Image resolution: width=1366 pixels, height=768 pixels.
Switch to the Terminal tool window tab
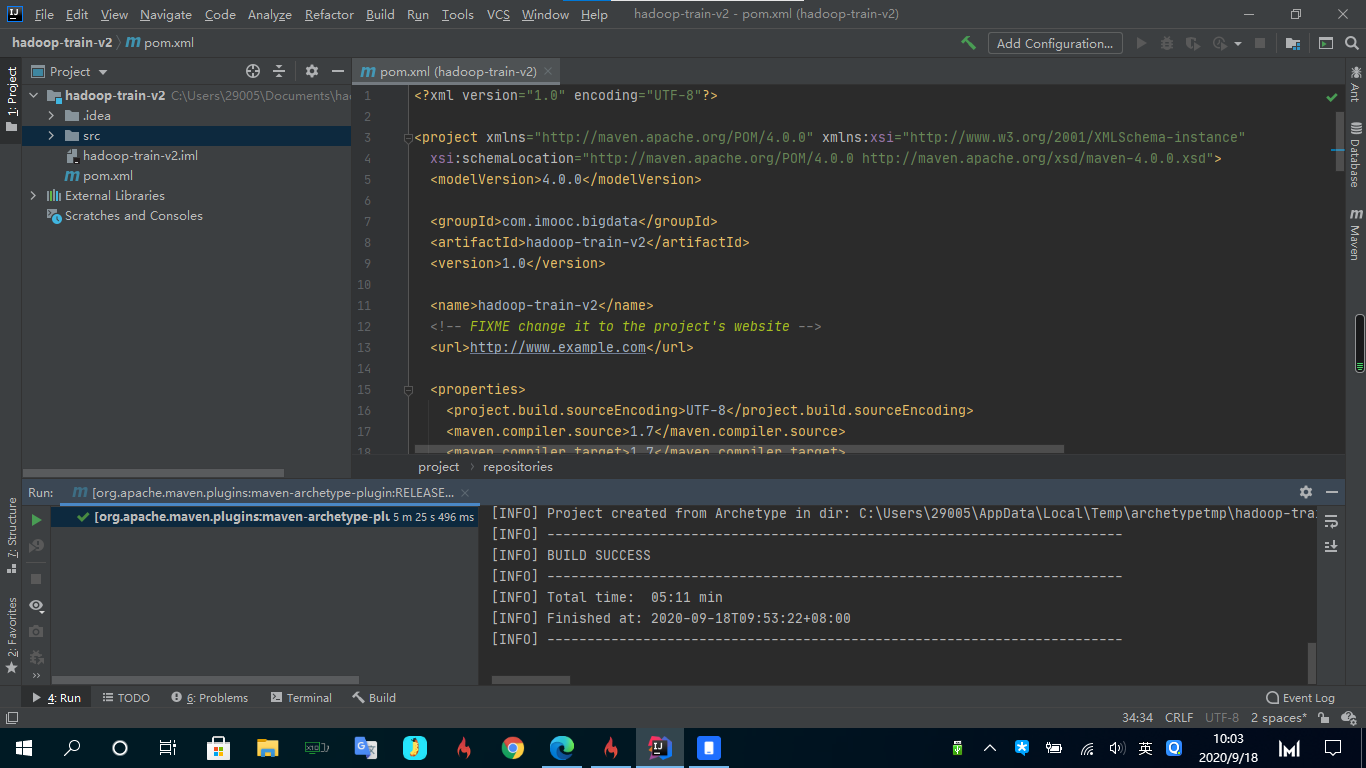[300, 698]
